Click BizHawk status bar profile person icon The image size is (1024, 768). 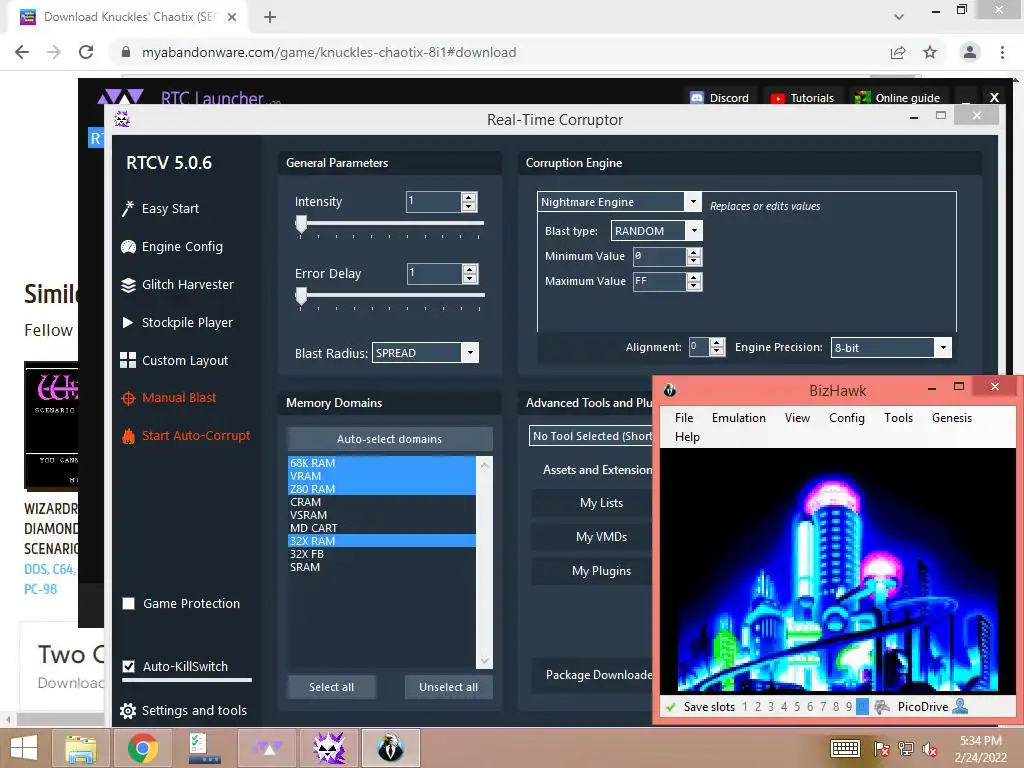tap(960, 706)
